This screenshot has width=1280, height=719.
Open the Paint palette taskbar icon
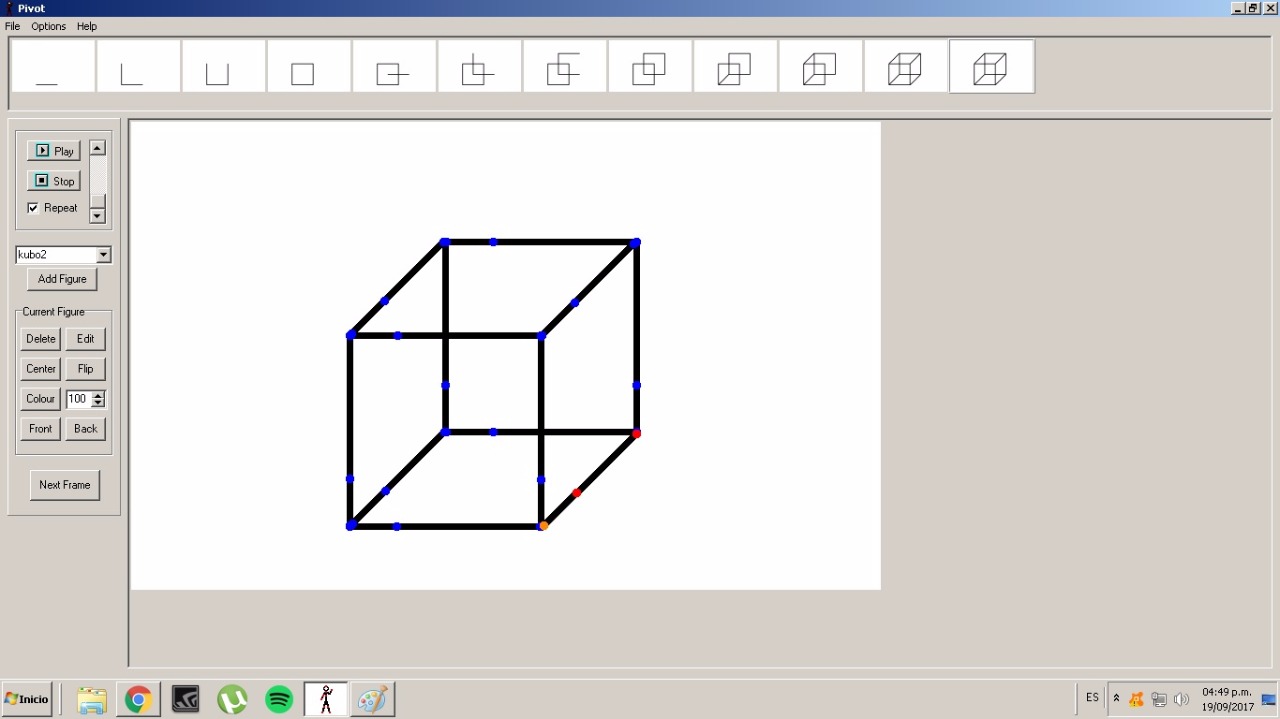click(372, 700)
